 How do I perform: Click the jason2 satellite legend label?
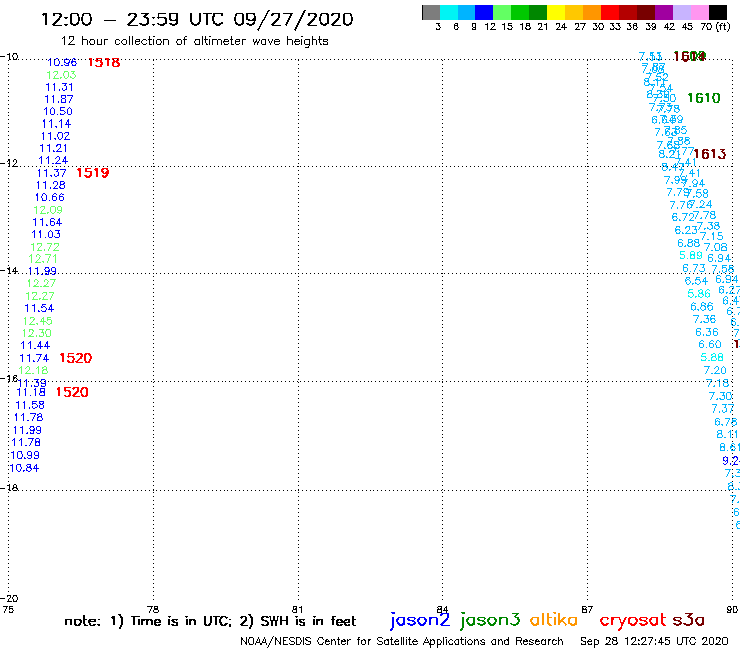click(x=420, y=620)
